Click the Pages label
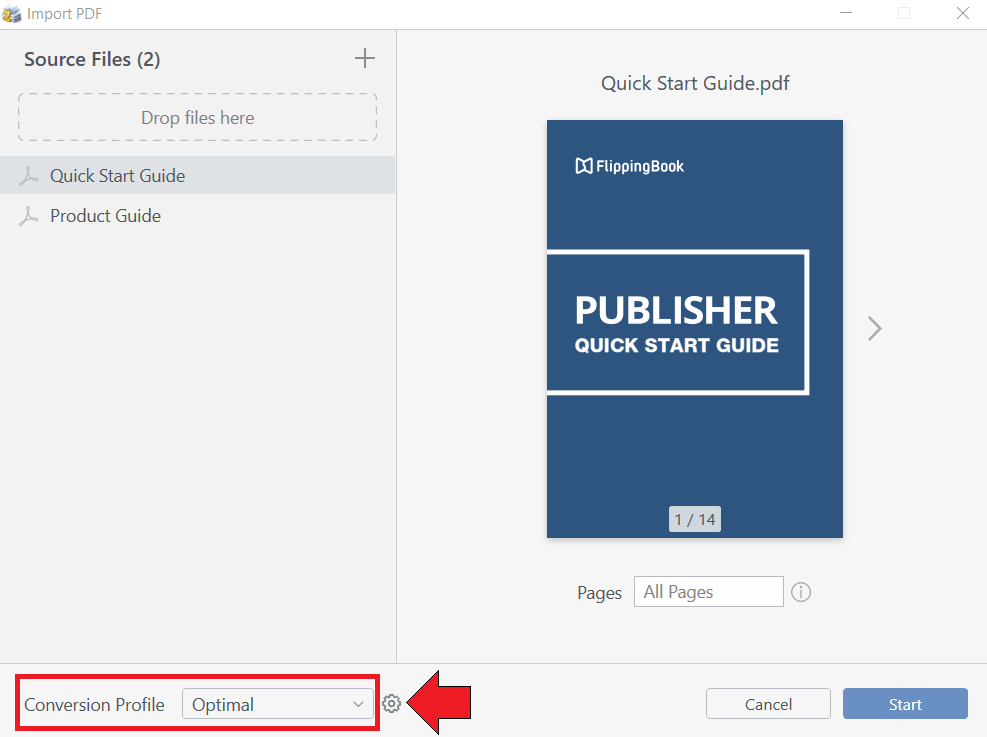Viewport: 987px width, 737px height. coord(599,593)
